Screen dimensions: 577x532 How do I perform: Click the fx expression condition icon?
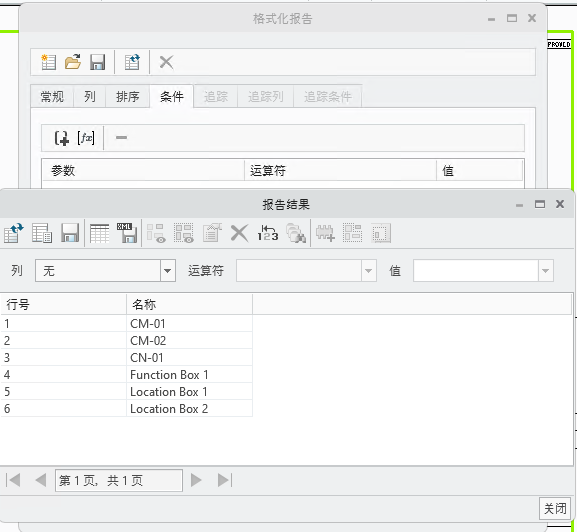click(86, 138)
